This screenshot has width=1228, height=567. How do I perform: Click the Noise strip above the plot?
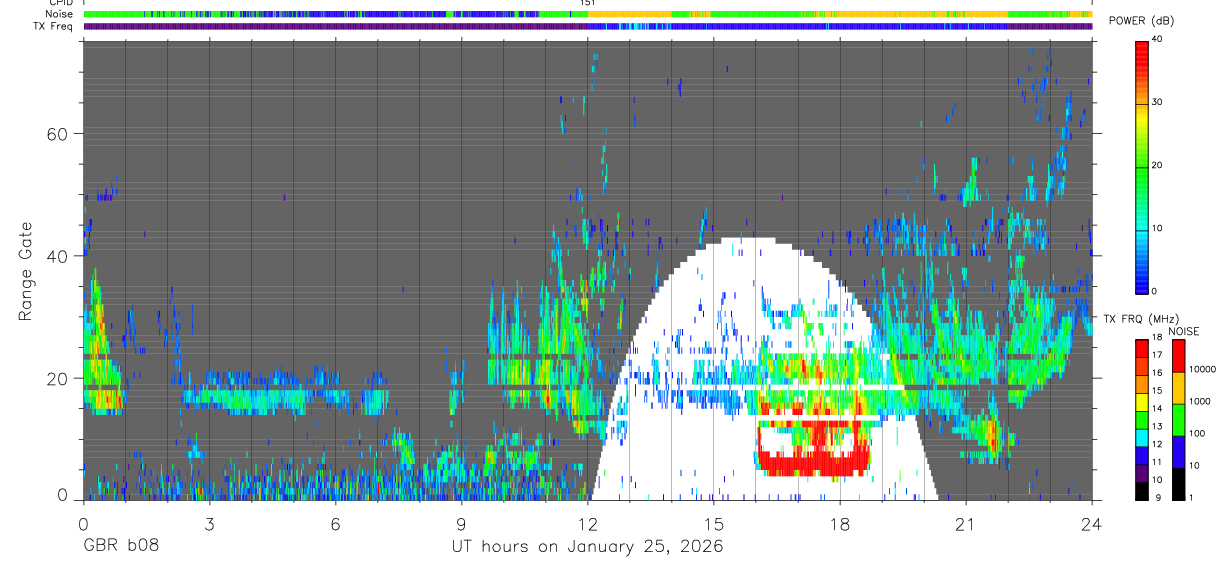588,14
